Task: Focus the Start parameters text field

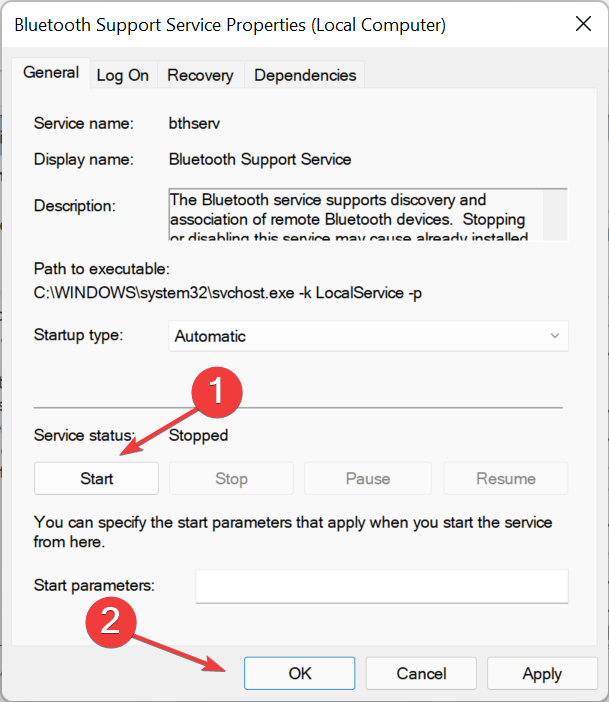Action: [x=381, y=586]
